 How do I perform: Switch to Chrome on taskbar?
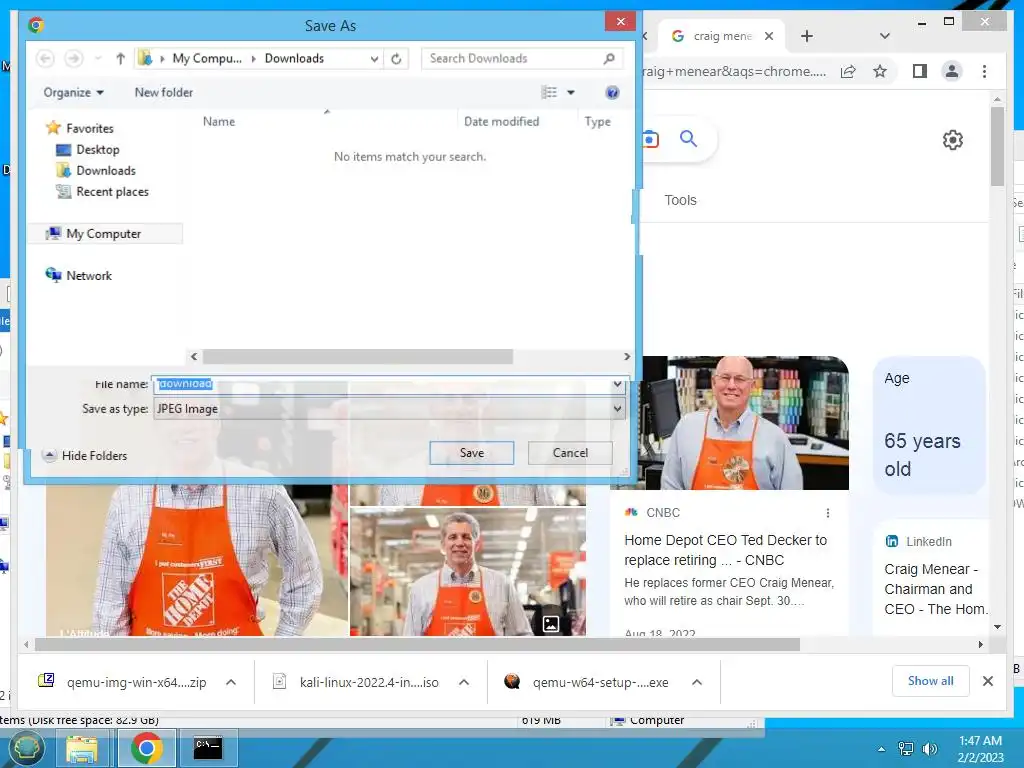pyautogui.click(x=146, y=748)
